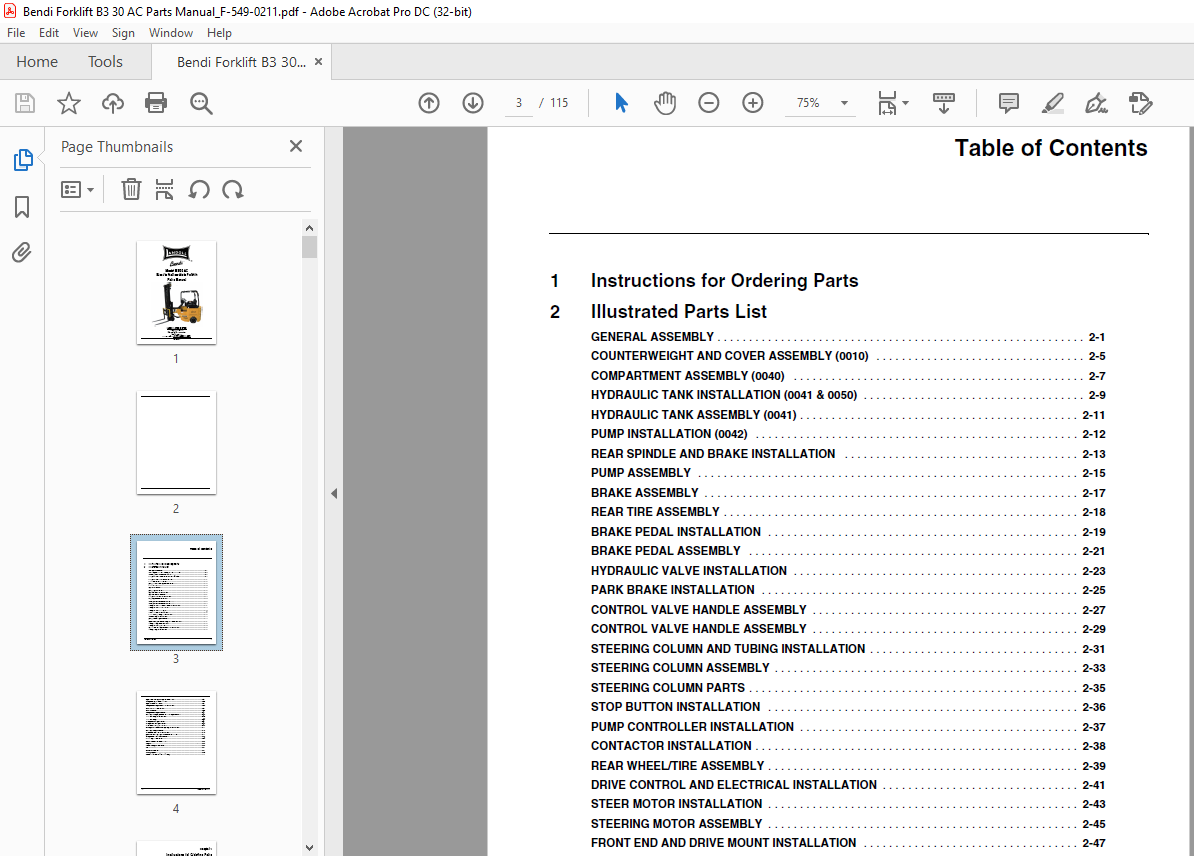Viewport: 1194px width, 856px height.
Task: Click the STOP BUTTON INSTALLATION entry
Action: click(x=848, y=707)
